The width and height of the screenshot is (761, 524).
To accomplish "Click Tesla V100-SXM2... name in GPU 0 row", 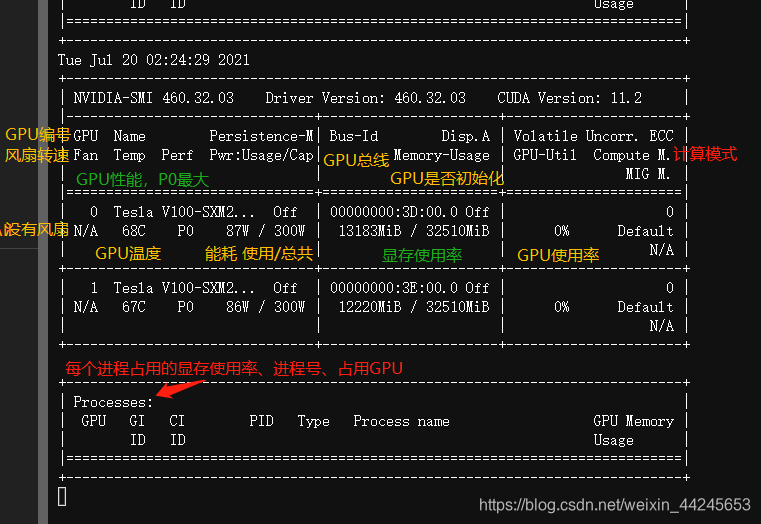I will click(x=184, y=212).
